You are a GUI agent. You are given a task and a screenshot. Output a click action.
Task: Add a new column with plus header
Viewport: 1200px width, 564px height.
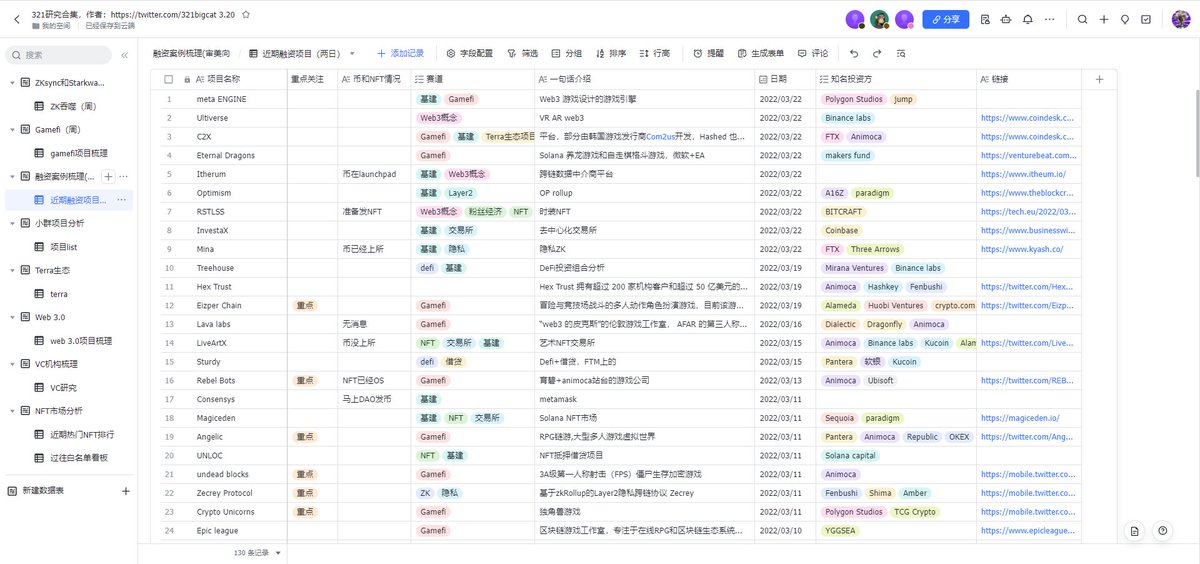[x=1099, y=79]
